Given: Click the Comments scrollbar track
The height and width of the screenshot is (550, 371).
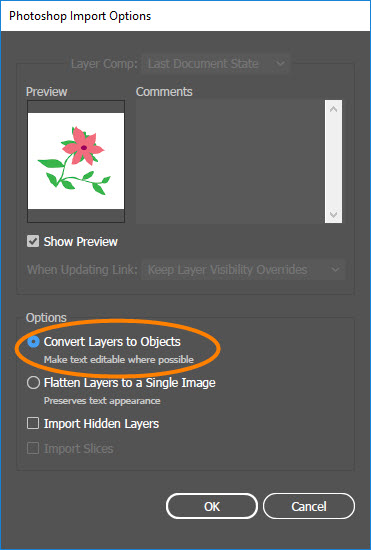Looking at the screenshot, I should [x=333, y=162].
